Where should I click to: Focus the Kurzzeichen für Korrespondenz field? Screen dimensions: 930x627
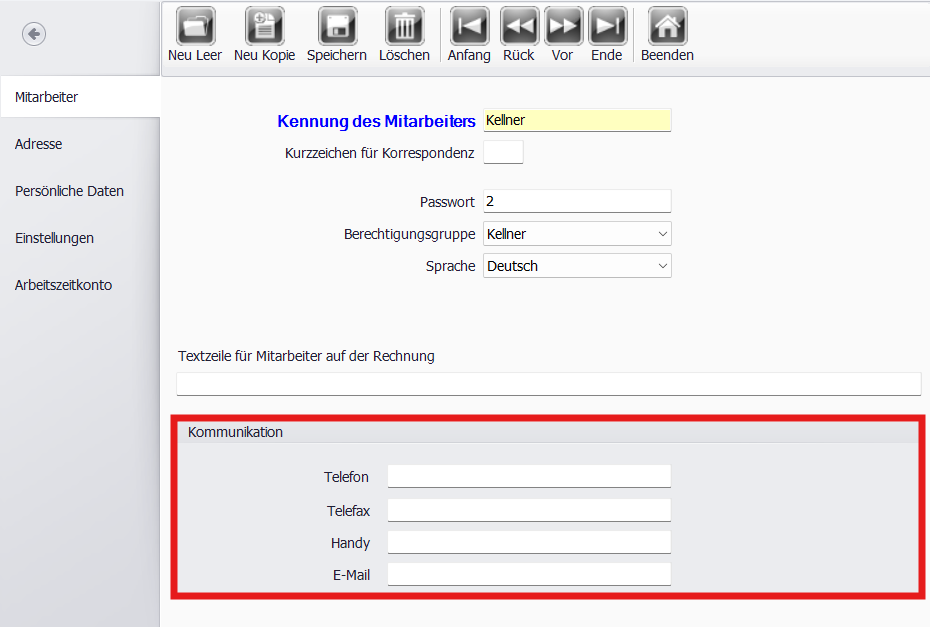(504, 152)
